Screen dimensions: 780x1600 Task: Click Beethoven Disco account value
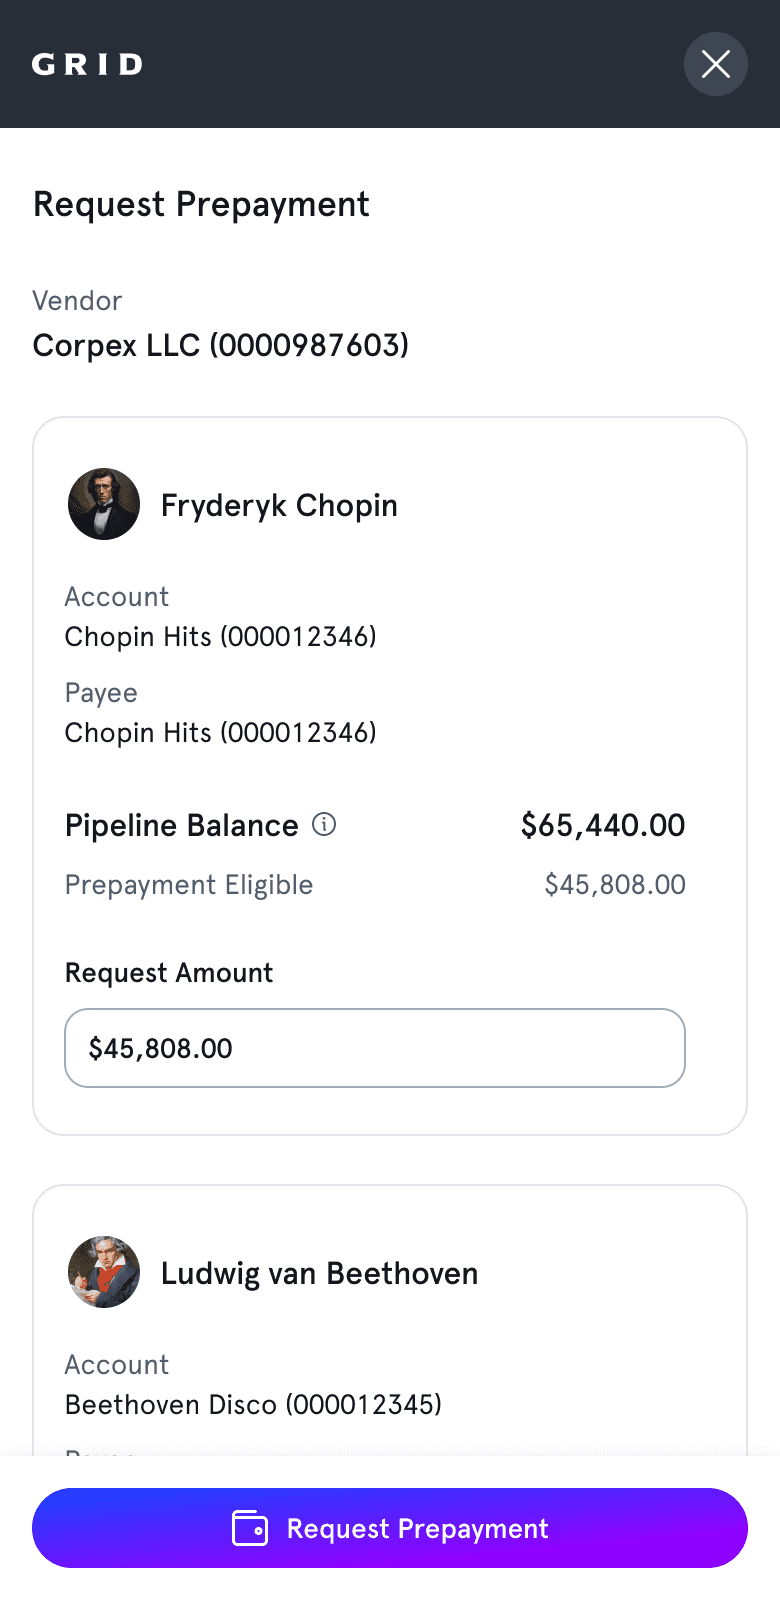click(x=253, y=1404)
